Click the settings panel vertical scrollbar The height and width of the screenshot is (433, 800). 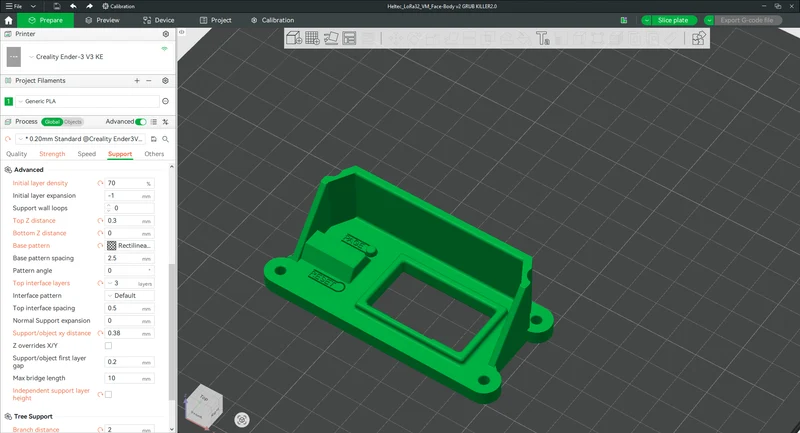(x=172, y=333)
